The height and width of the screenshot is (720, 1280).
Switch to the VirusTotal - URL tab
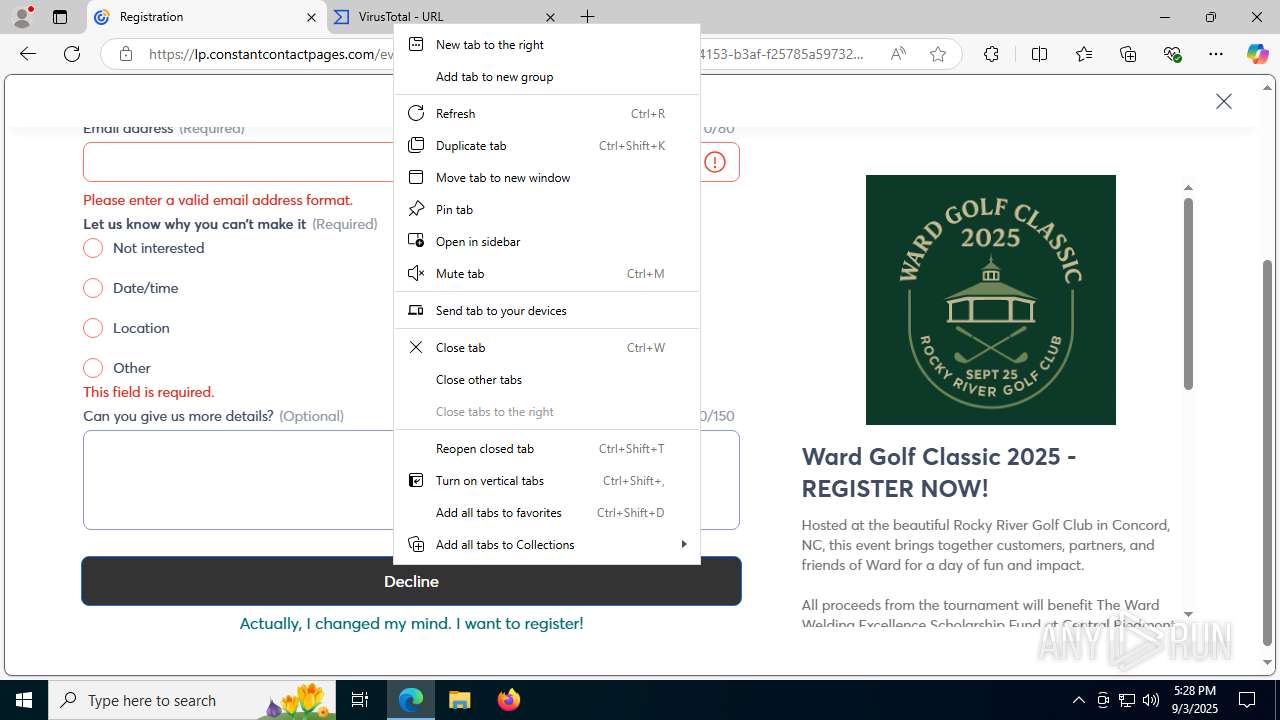pos(447,17)
